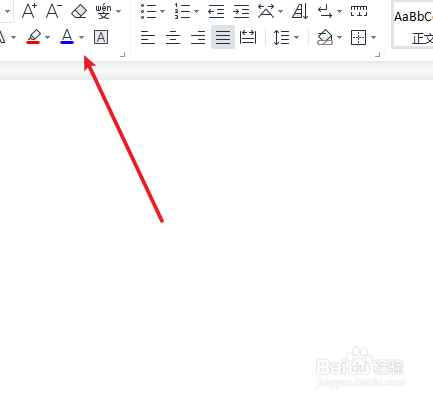Image resolution: width=433 pixels, height=400 pixels.
Task: Center align text
Action: (x=173, y=37)
